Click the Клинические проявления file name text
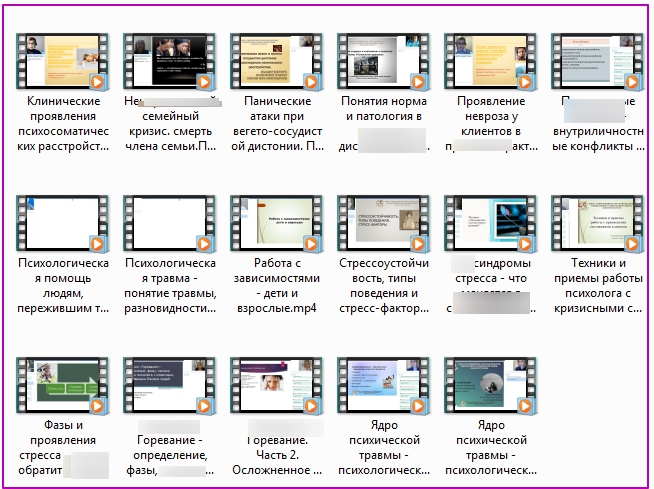This screenshot has width=654, height=489. coord(63,124)
